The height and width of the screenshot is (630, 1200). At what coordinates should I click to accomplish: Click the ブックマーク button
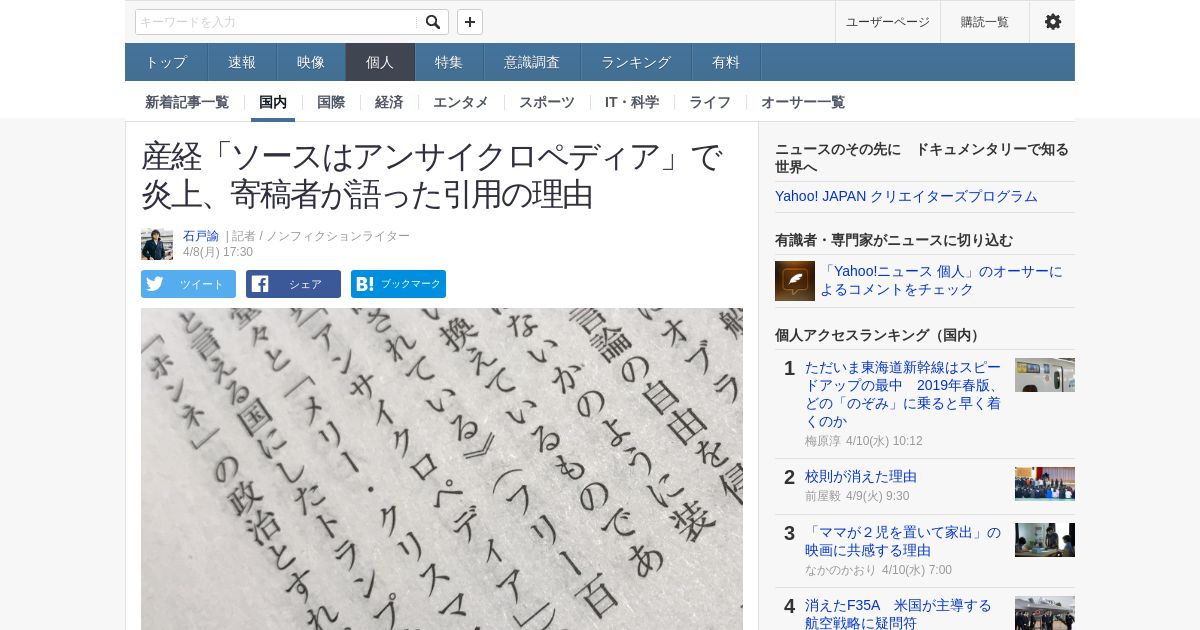coord(398,284)
